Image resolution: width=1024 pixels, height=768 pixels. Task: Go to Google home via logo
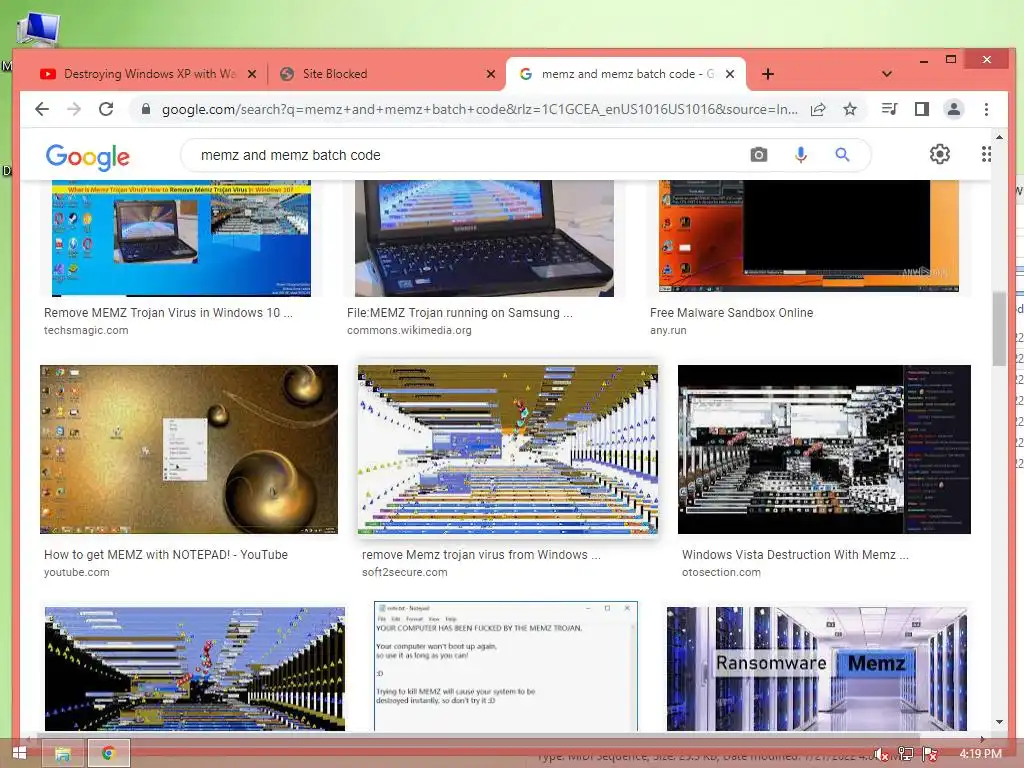[x=88, y=157]
